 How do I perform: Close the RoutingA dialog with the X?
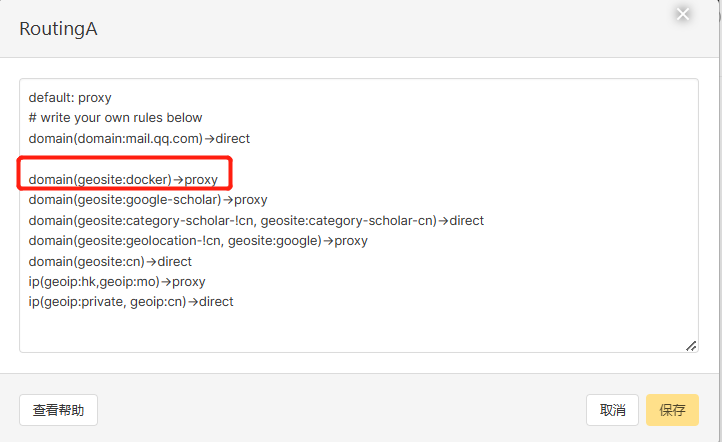[x=683, y=14]
